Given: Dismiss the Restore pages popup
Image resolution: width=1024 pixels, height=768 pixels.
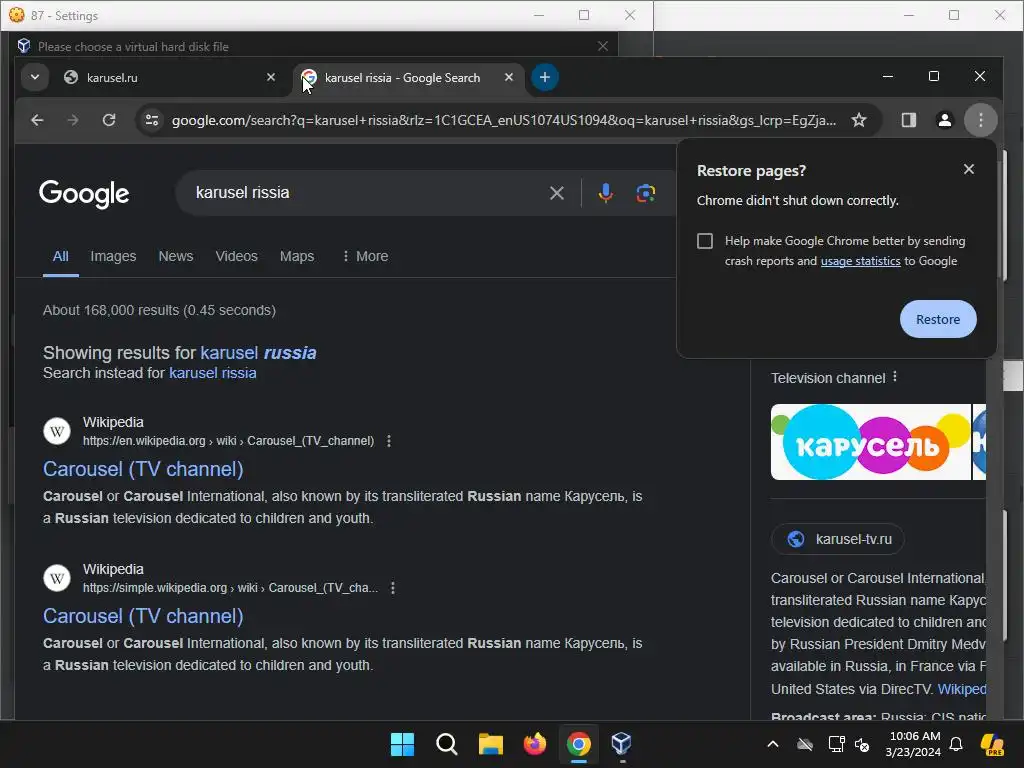Looking at the screenshot, I should pos(968,170).
